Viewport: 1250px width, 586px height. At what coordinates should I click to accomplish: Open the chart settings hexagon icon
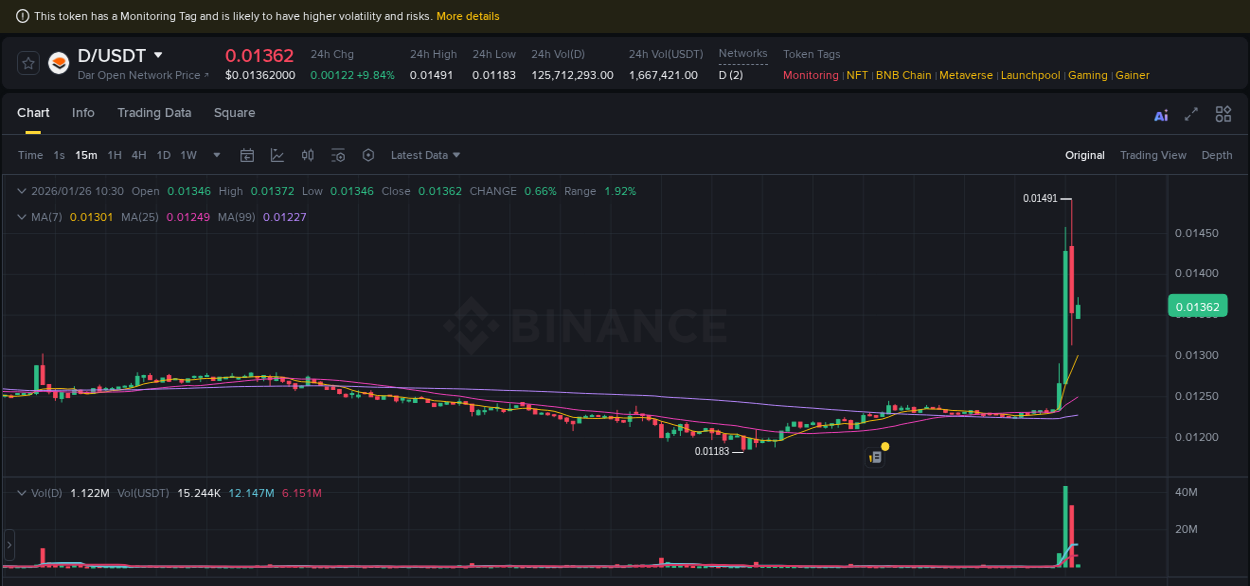pyautogui.click(x=368, y=155)
